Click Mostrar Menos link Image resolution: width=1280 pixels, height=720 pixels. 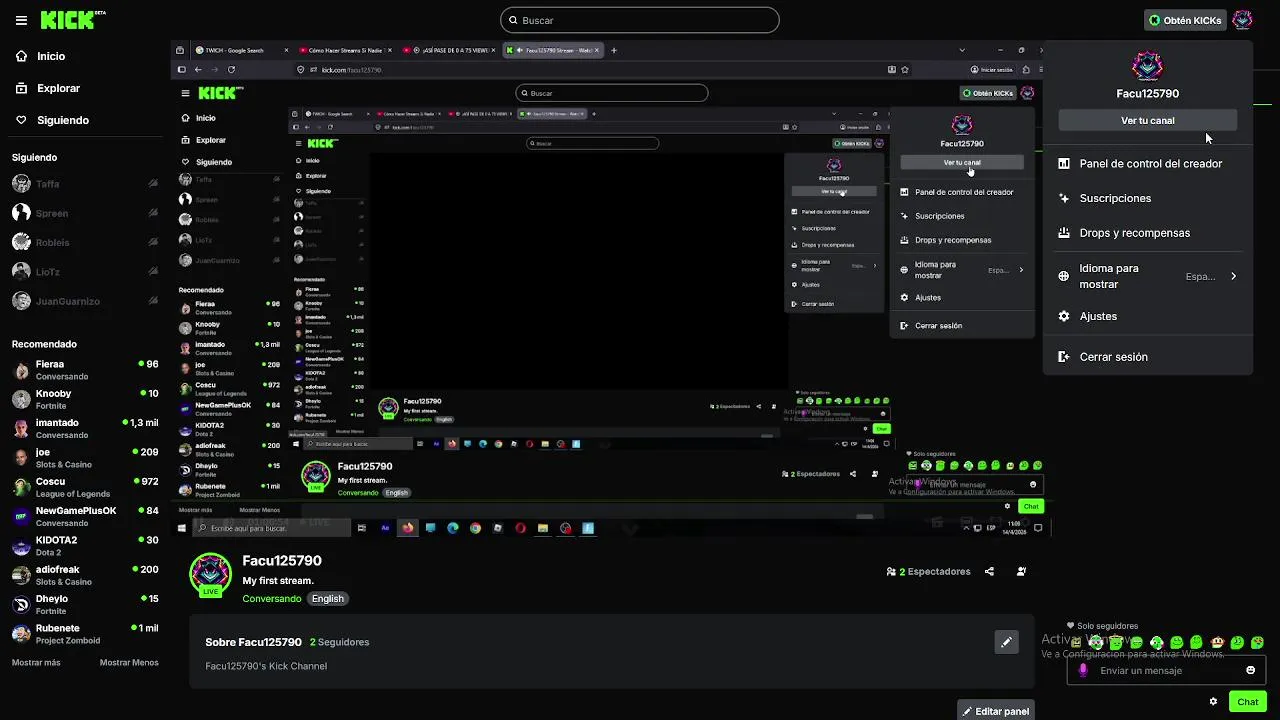pos(129,662)
